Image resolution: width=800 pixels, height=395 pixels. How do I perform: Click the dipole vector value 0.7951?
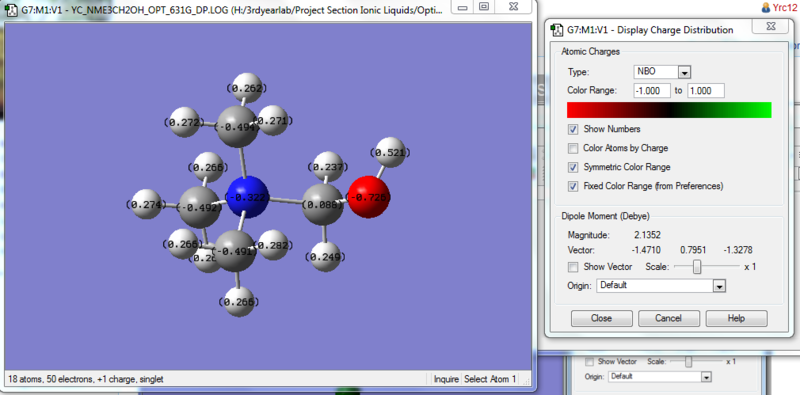(694, 250)
